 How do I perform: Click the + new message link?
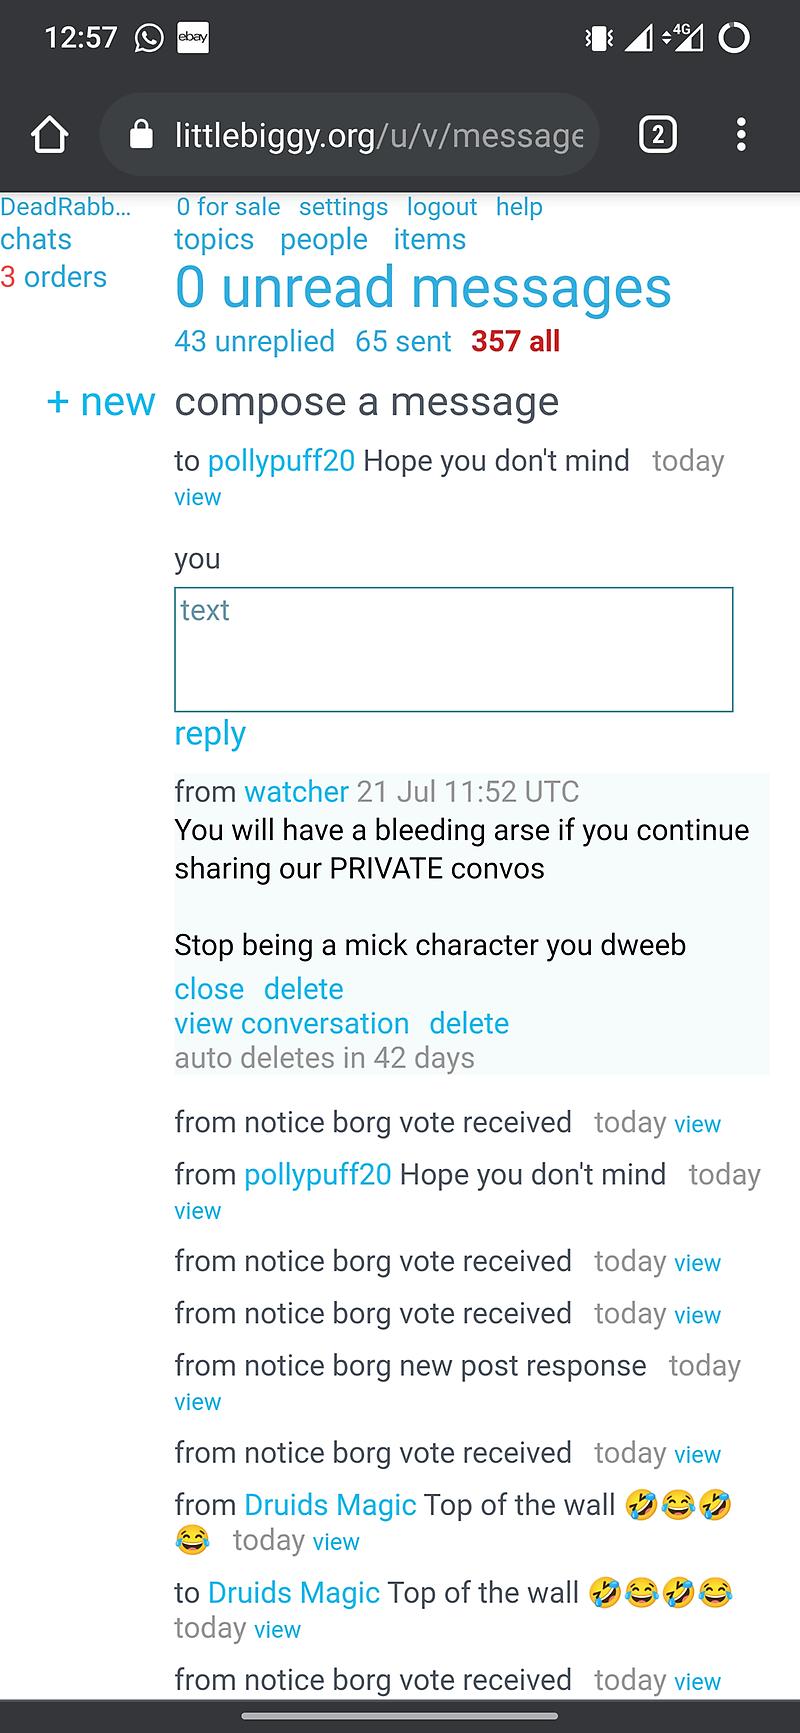click(x=101, y=402)
